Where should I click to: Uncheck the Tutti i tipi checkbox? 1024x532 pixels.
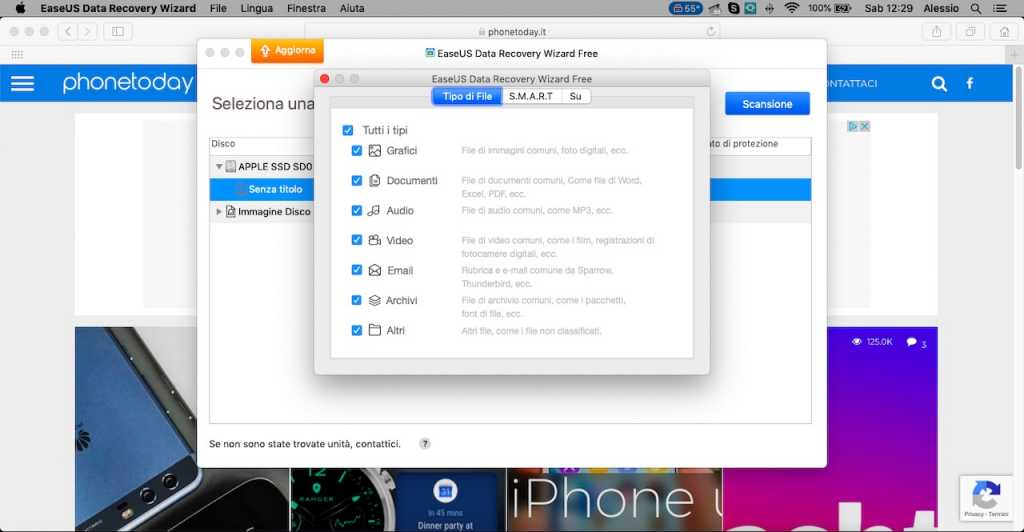click(x=348, y=131)
